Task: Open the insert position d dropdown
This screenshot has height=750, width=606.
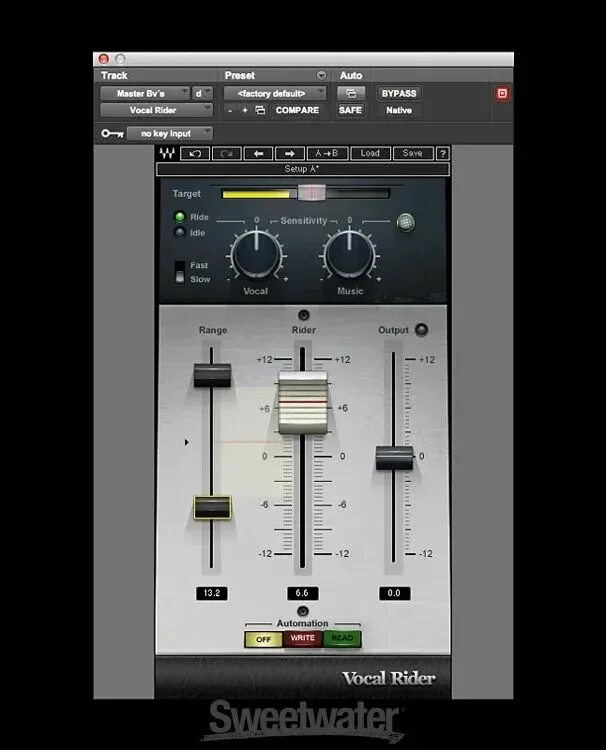Action: pos(202,93)
